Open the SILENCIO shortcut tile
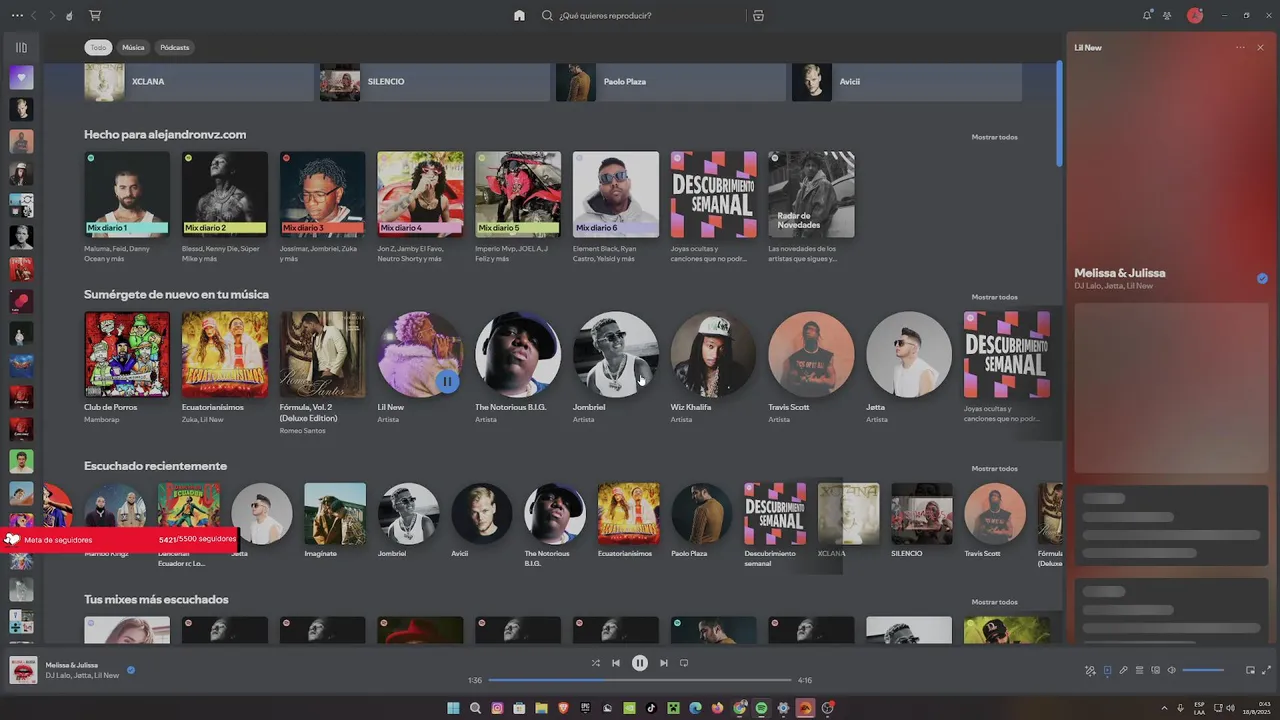The width and height of the screenshot is (1280, 720). tap(435, 81)
